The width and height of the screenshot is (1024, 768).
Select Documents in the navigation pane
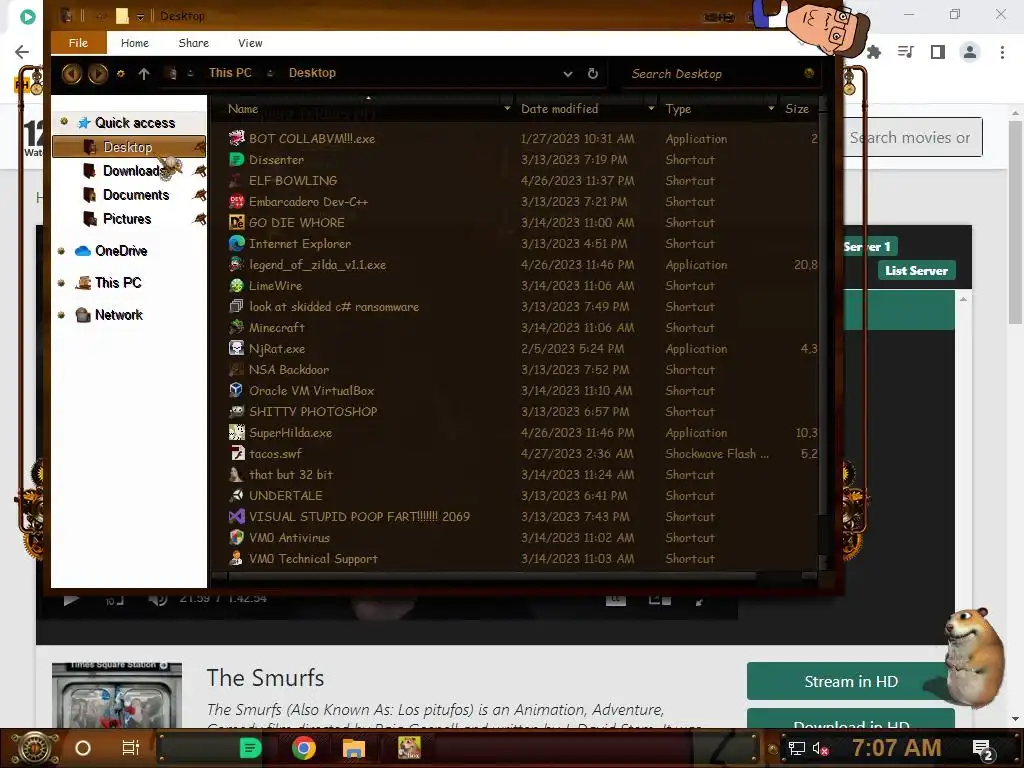[x=136, y=195]
